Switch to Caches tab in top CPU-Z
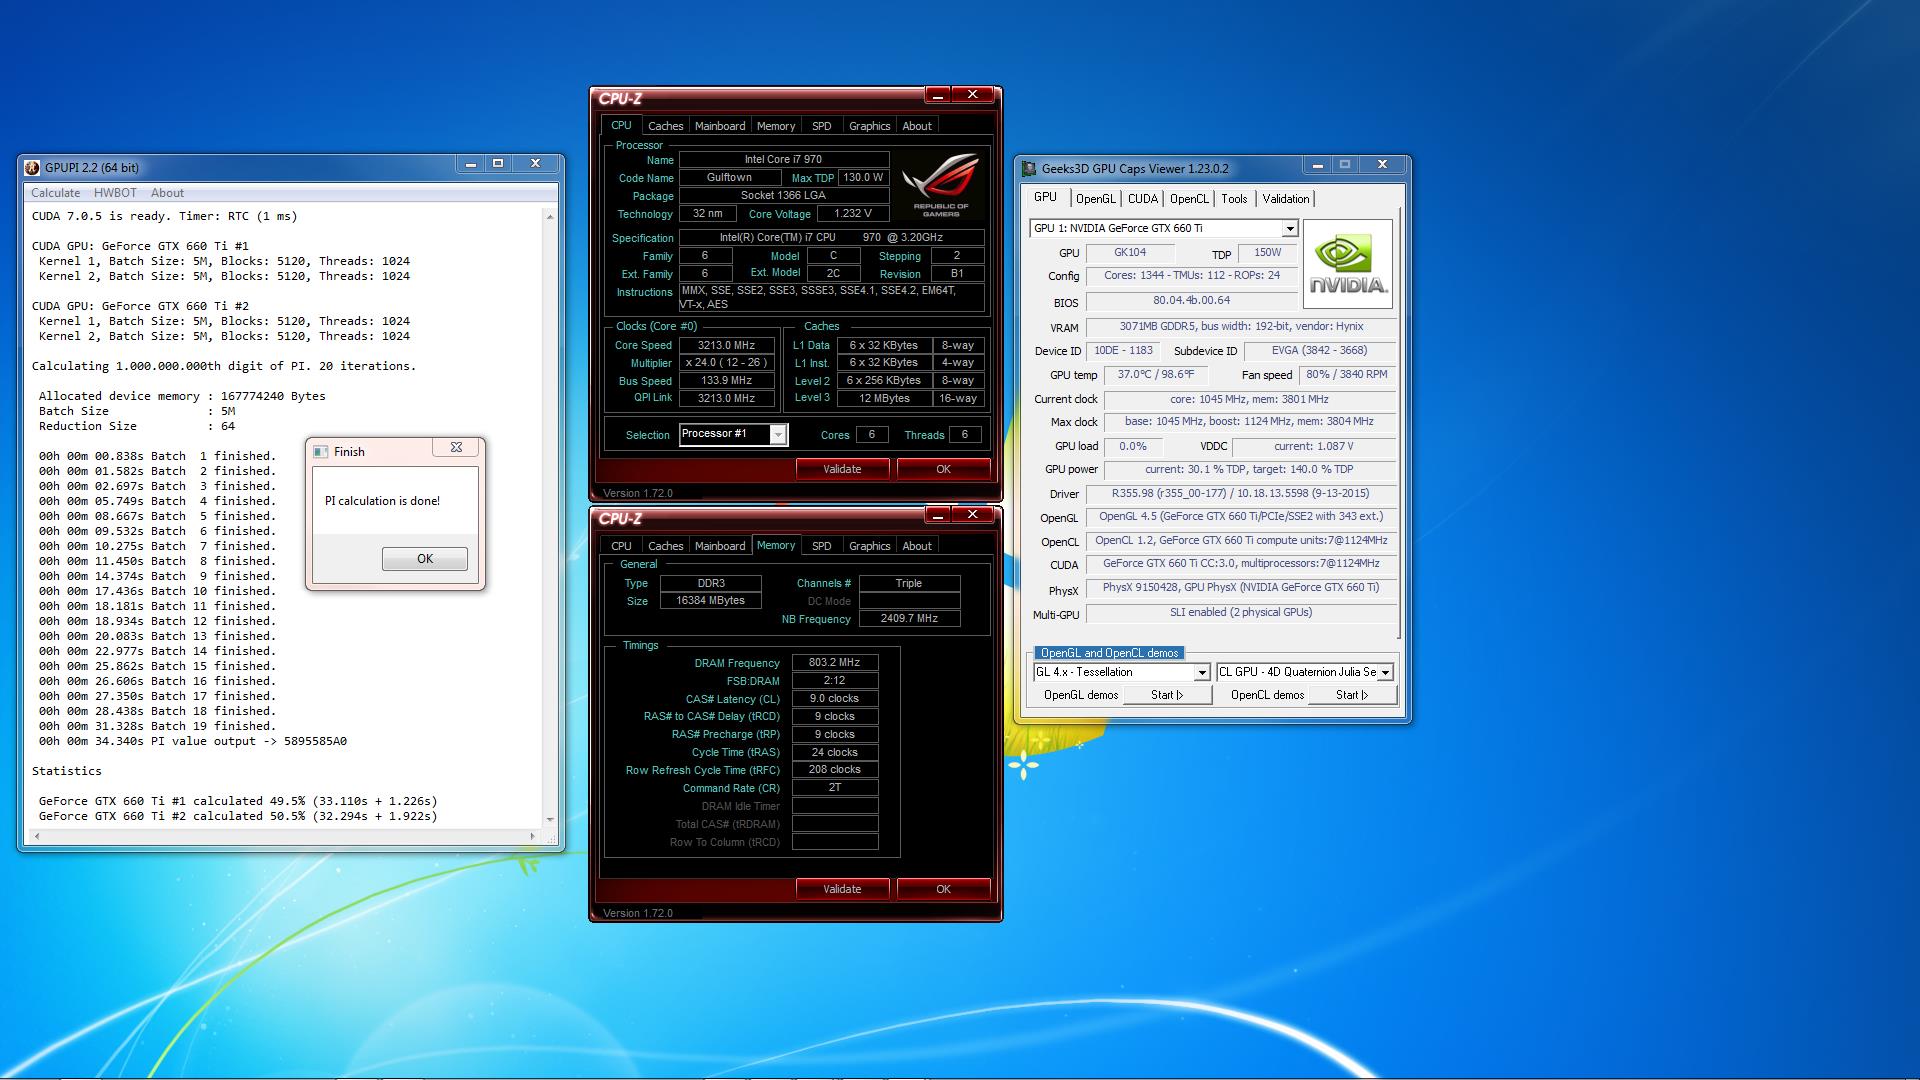1920x1080 pixels. tap(665, 126)
